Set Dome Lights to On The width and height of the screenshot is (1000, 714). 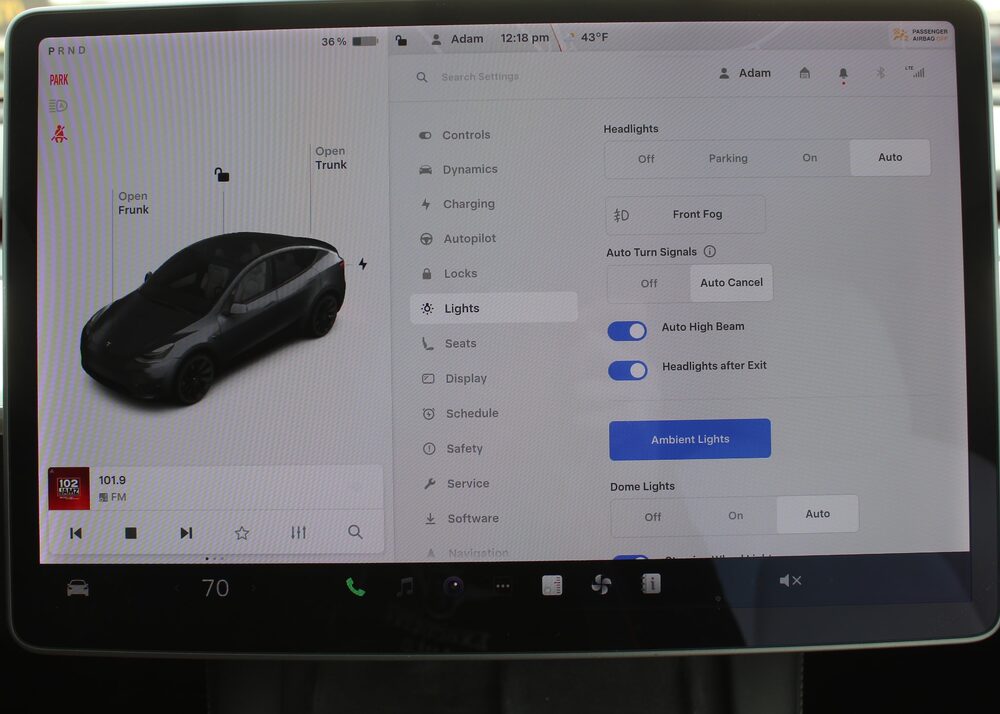click(735, 516)
